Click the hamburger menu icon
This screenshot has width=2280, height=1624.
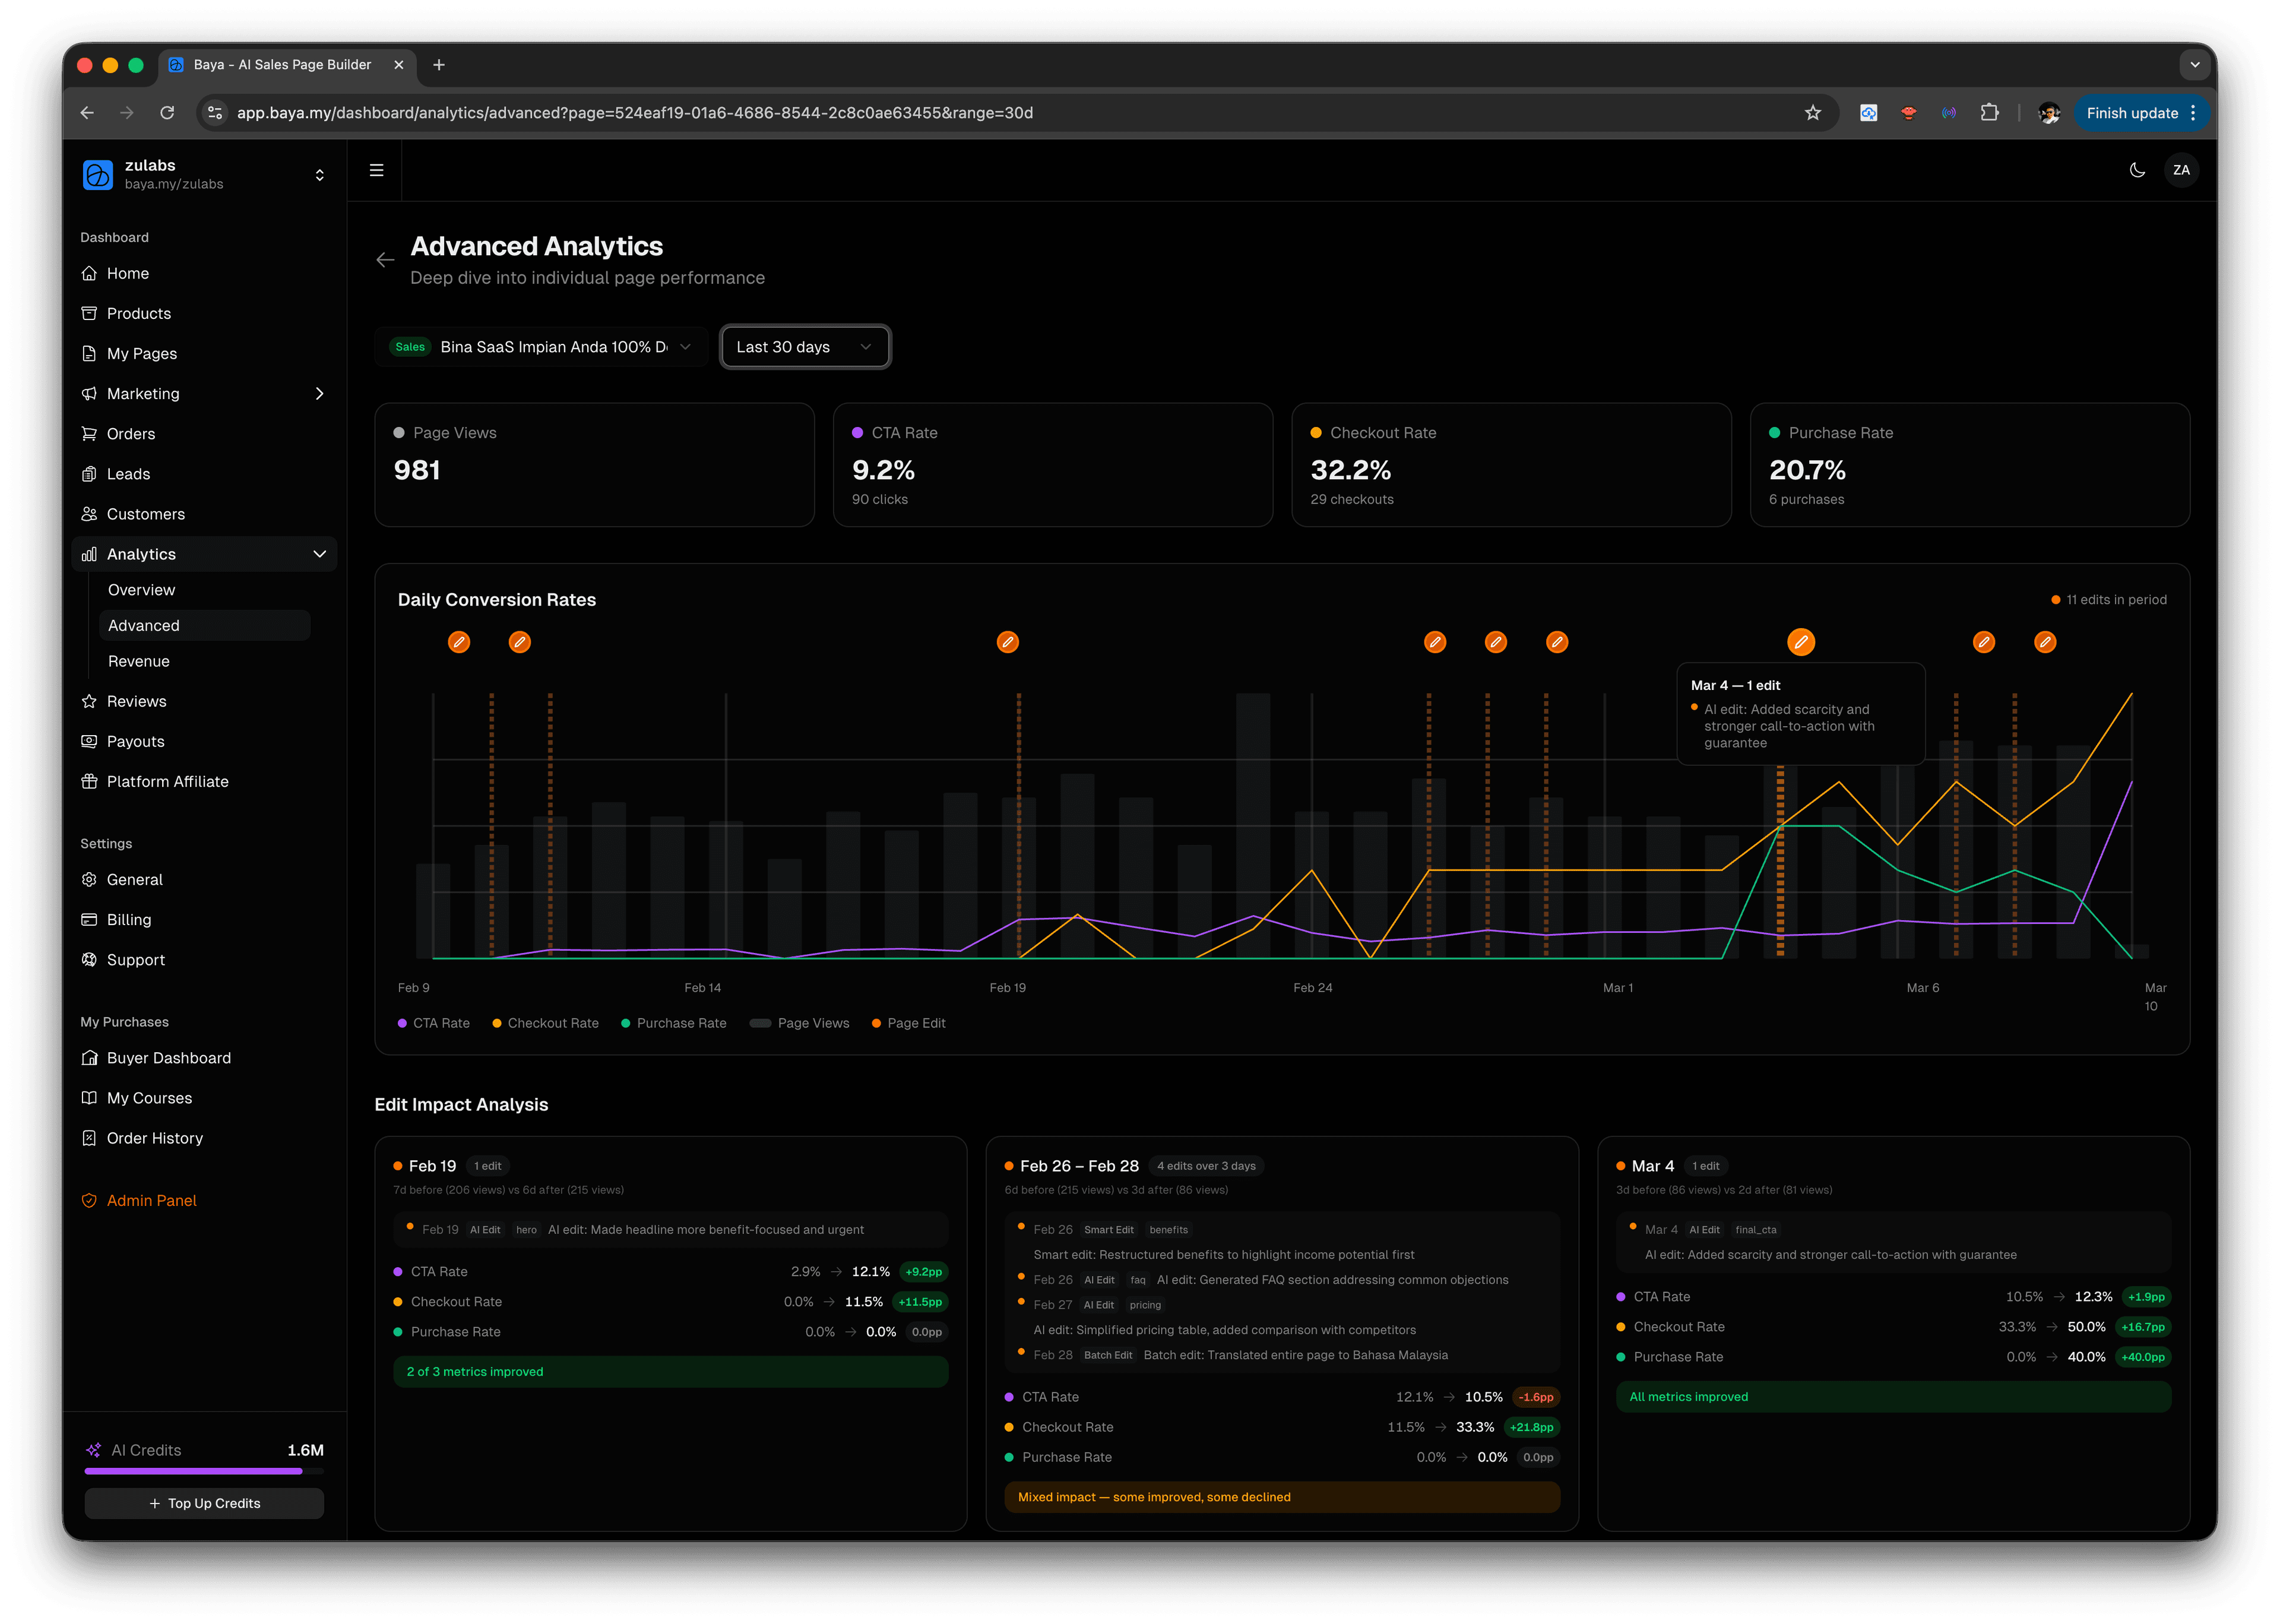point(376,170)
